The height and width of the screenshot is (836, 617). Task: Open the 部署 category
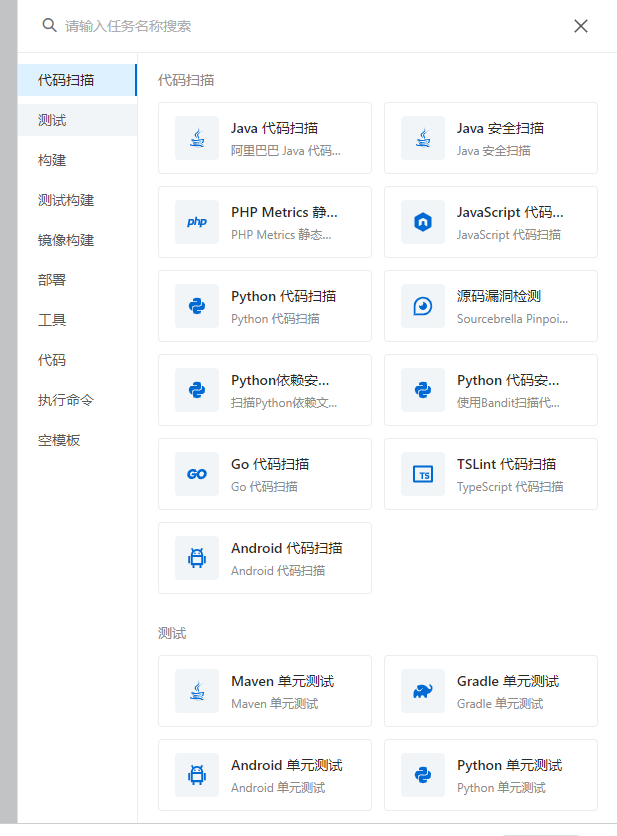point(77,280)
